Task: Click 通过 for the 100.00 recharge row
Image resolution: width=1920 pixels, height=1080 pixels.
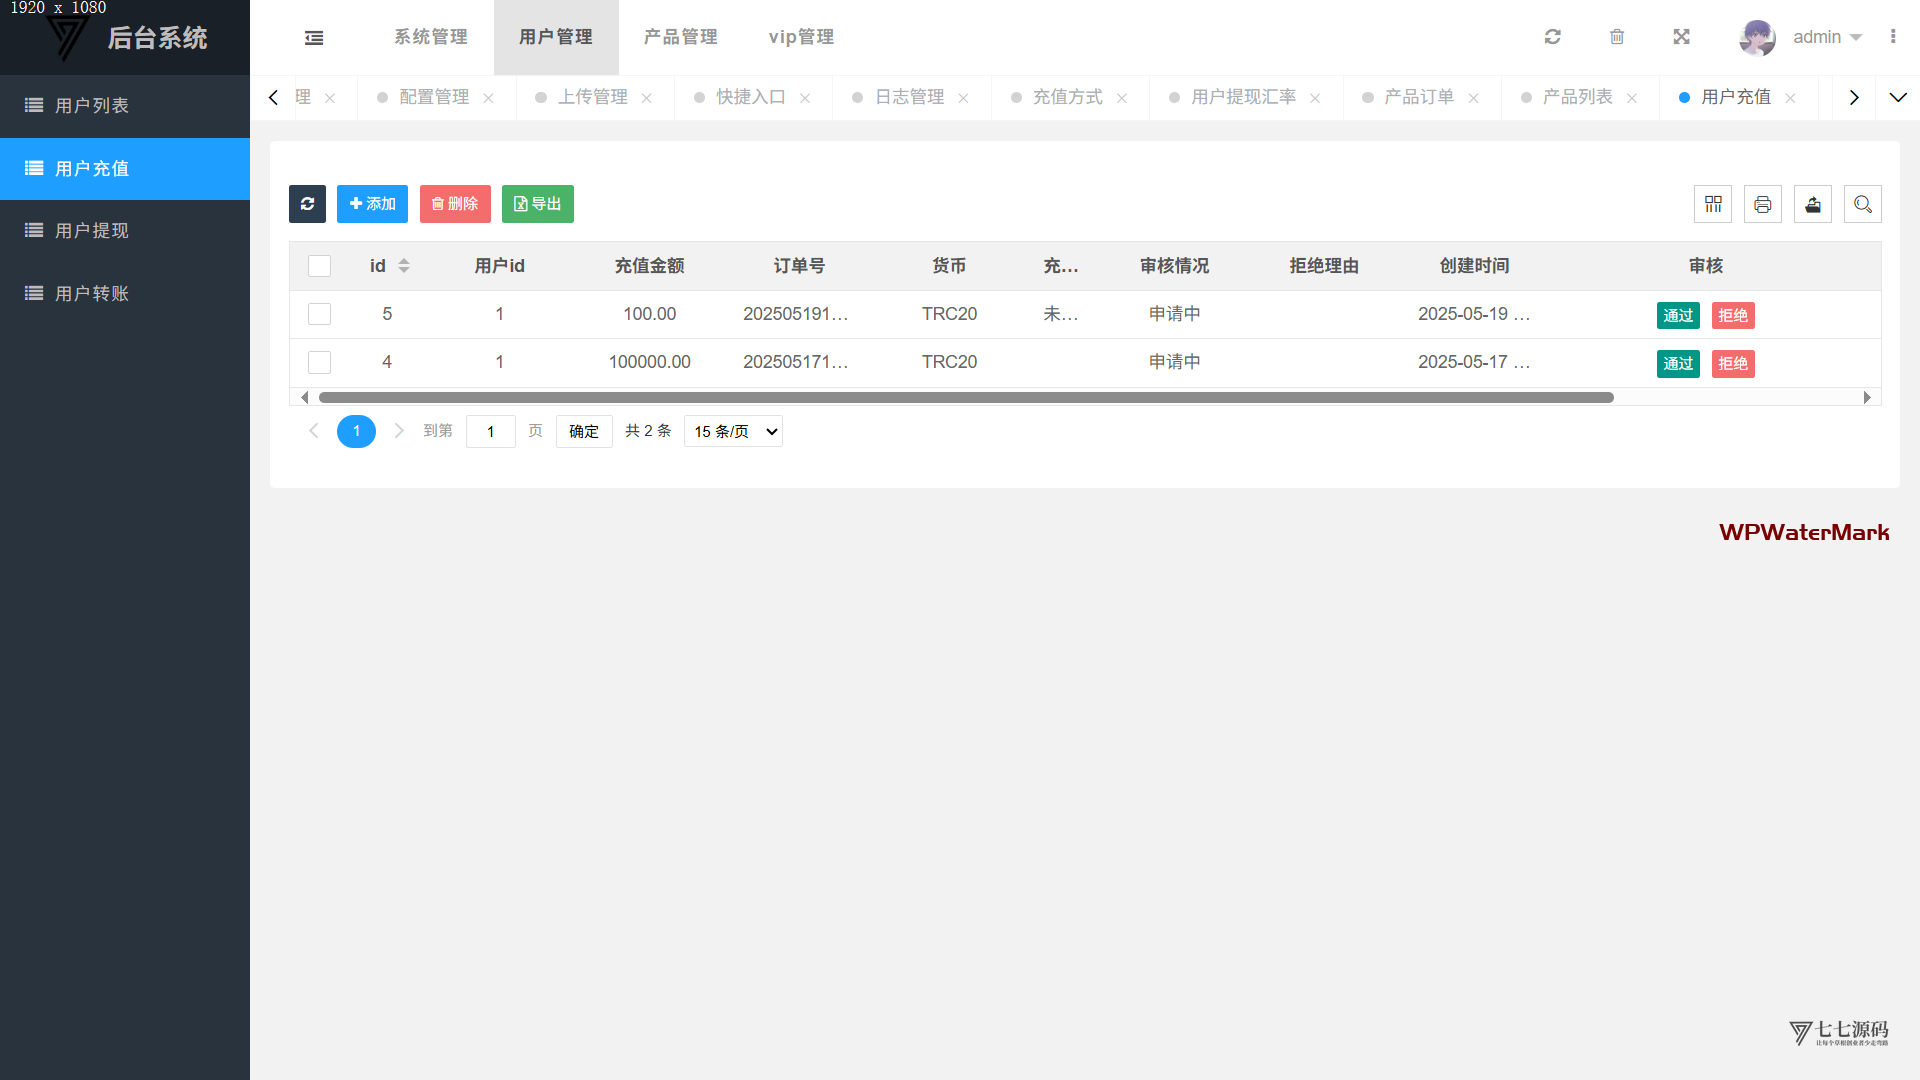Action: click(x=1678, y=316)
